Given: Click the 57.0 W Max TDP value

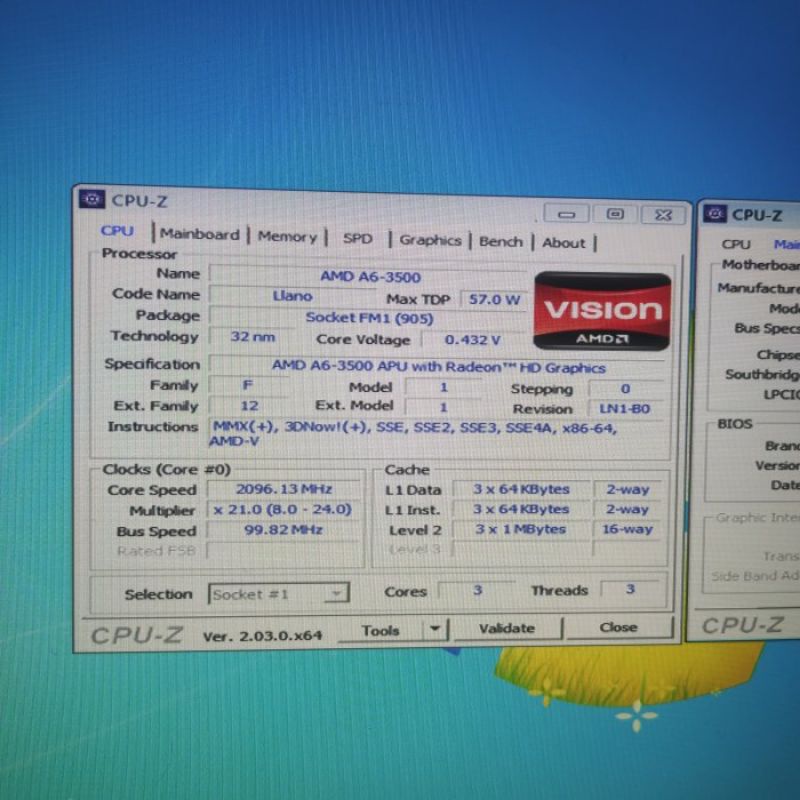Looking at the screenshot, I should coord(494,299).
